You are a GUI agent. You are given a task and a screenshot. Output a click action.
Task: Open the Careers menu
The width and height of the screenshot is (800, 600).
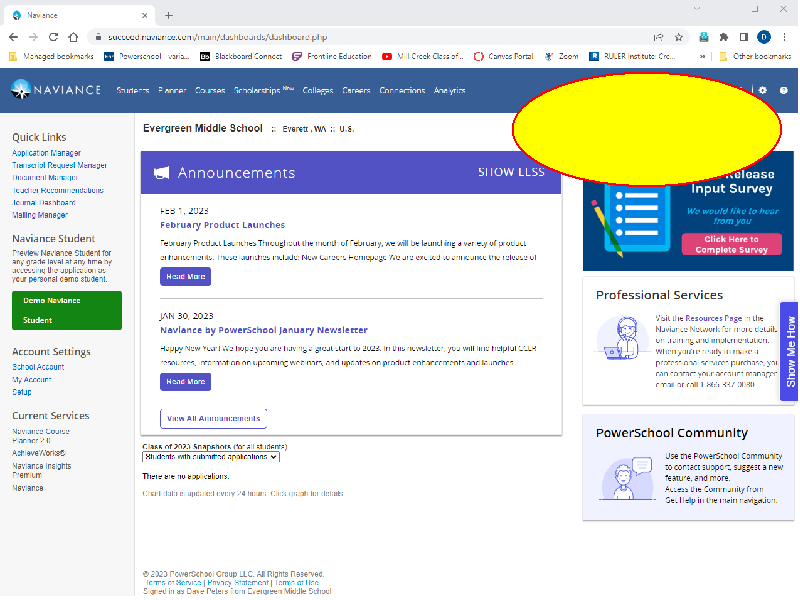click(x=356, y=90)
